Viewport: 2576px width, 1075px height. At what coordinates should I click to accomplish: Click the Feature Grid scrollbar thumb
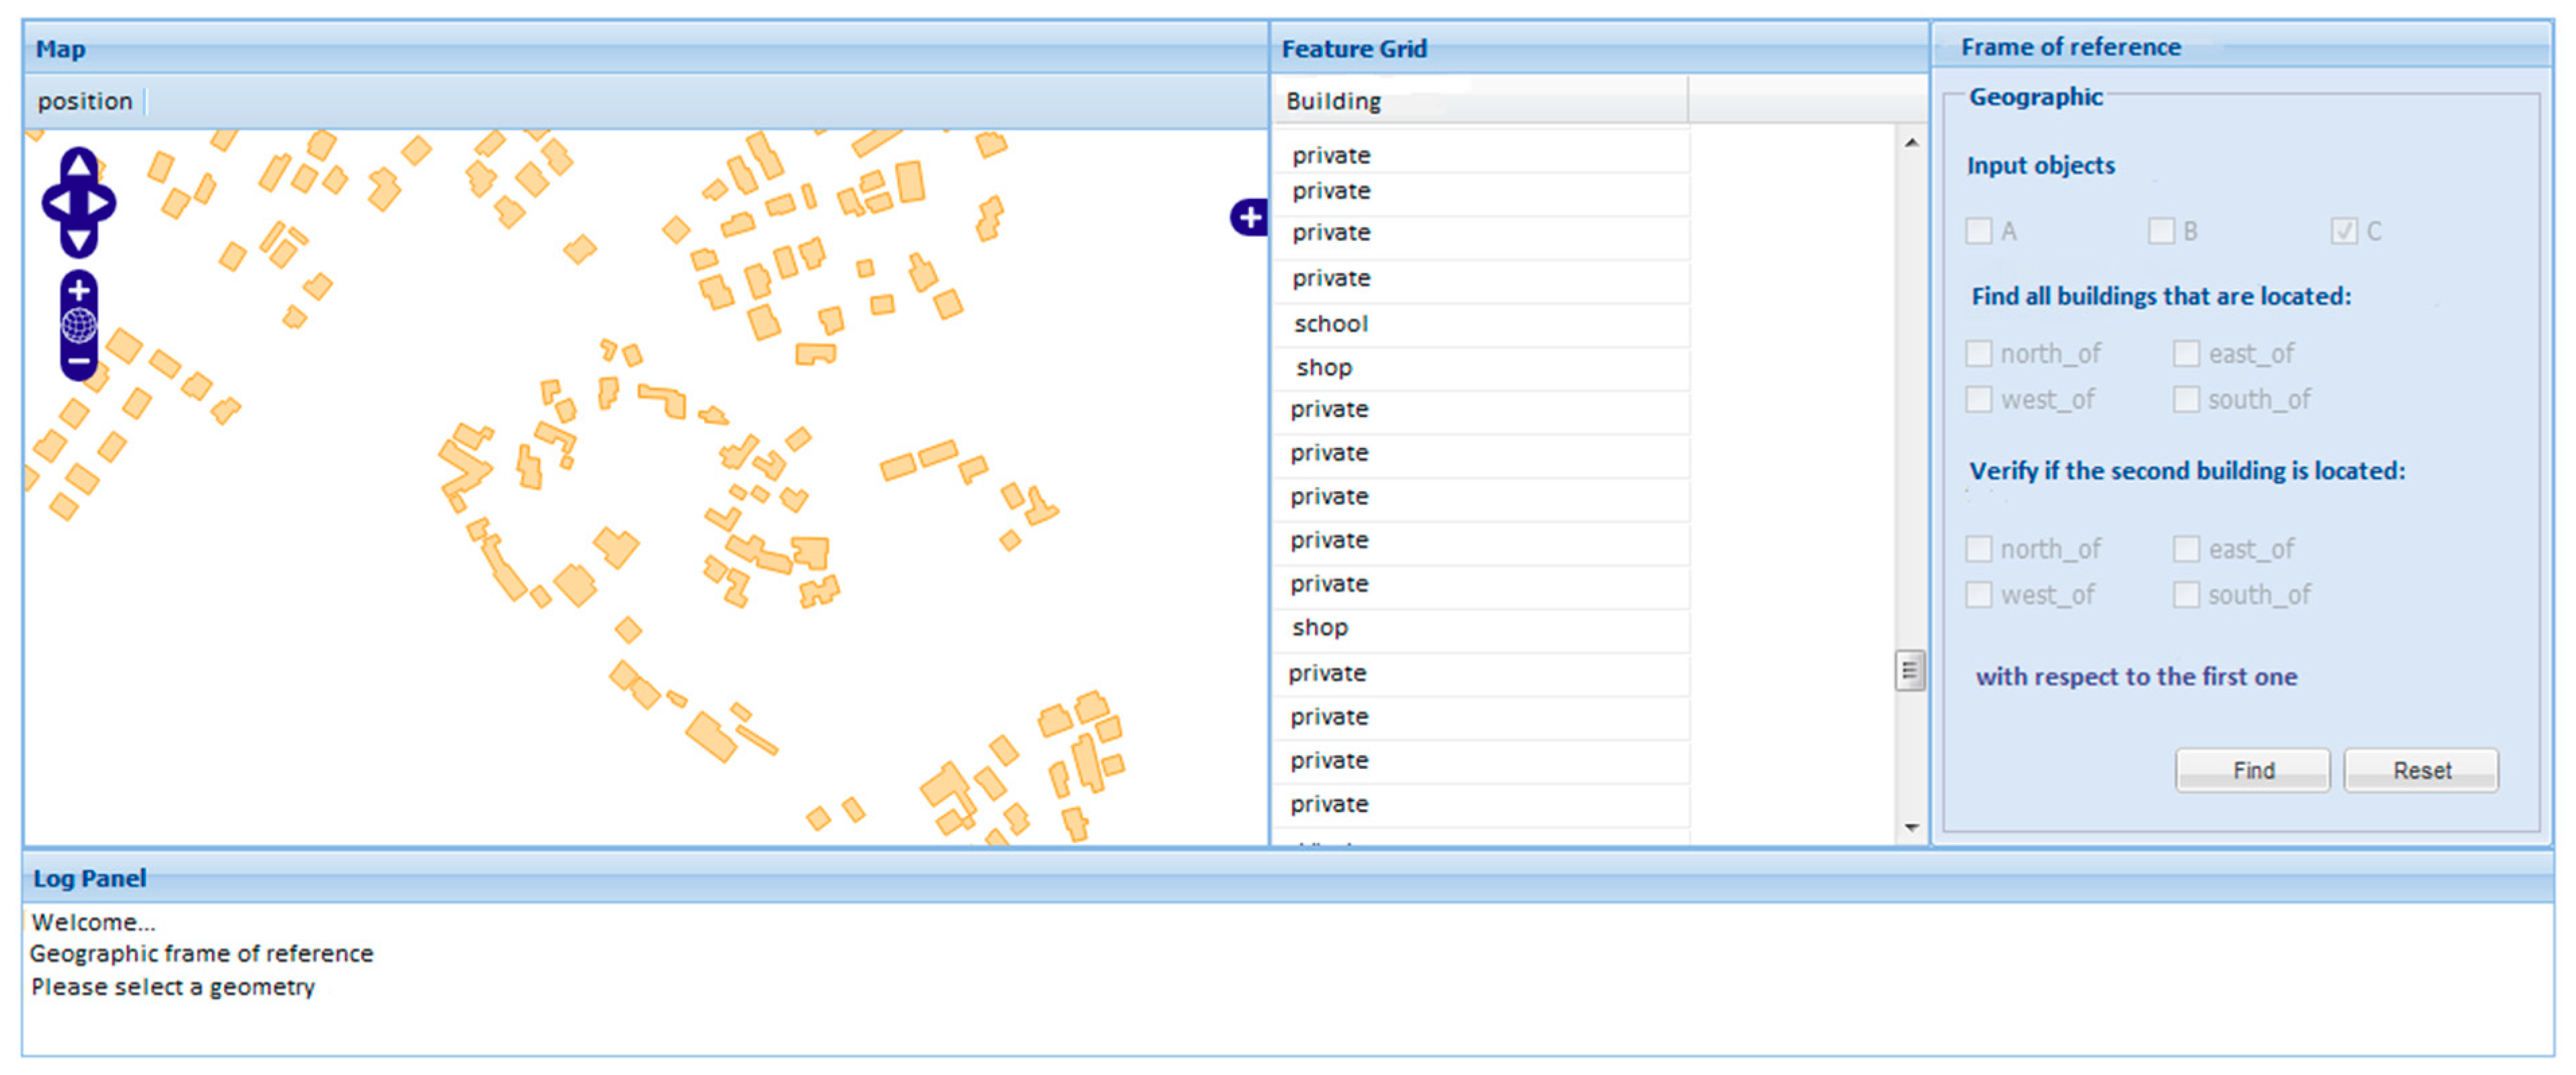click(1909, 670)
